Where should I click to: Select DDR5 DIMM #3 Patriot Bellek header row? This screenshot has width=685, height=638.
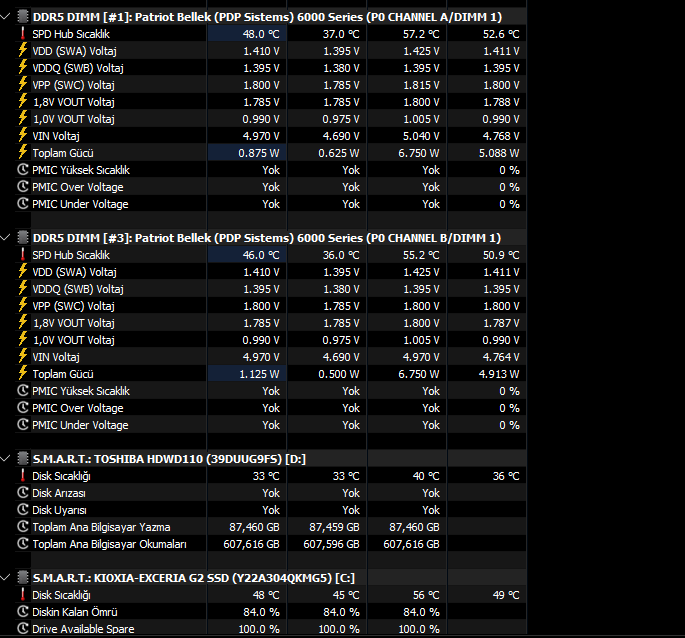coord(266,238)
